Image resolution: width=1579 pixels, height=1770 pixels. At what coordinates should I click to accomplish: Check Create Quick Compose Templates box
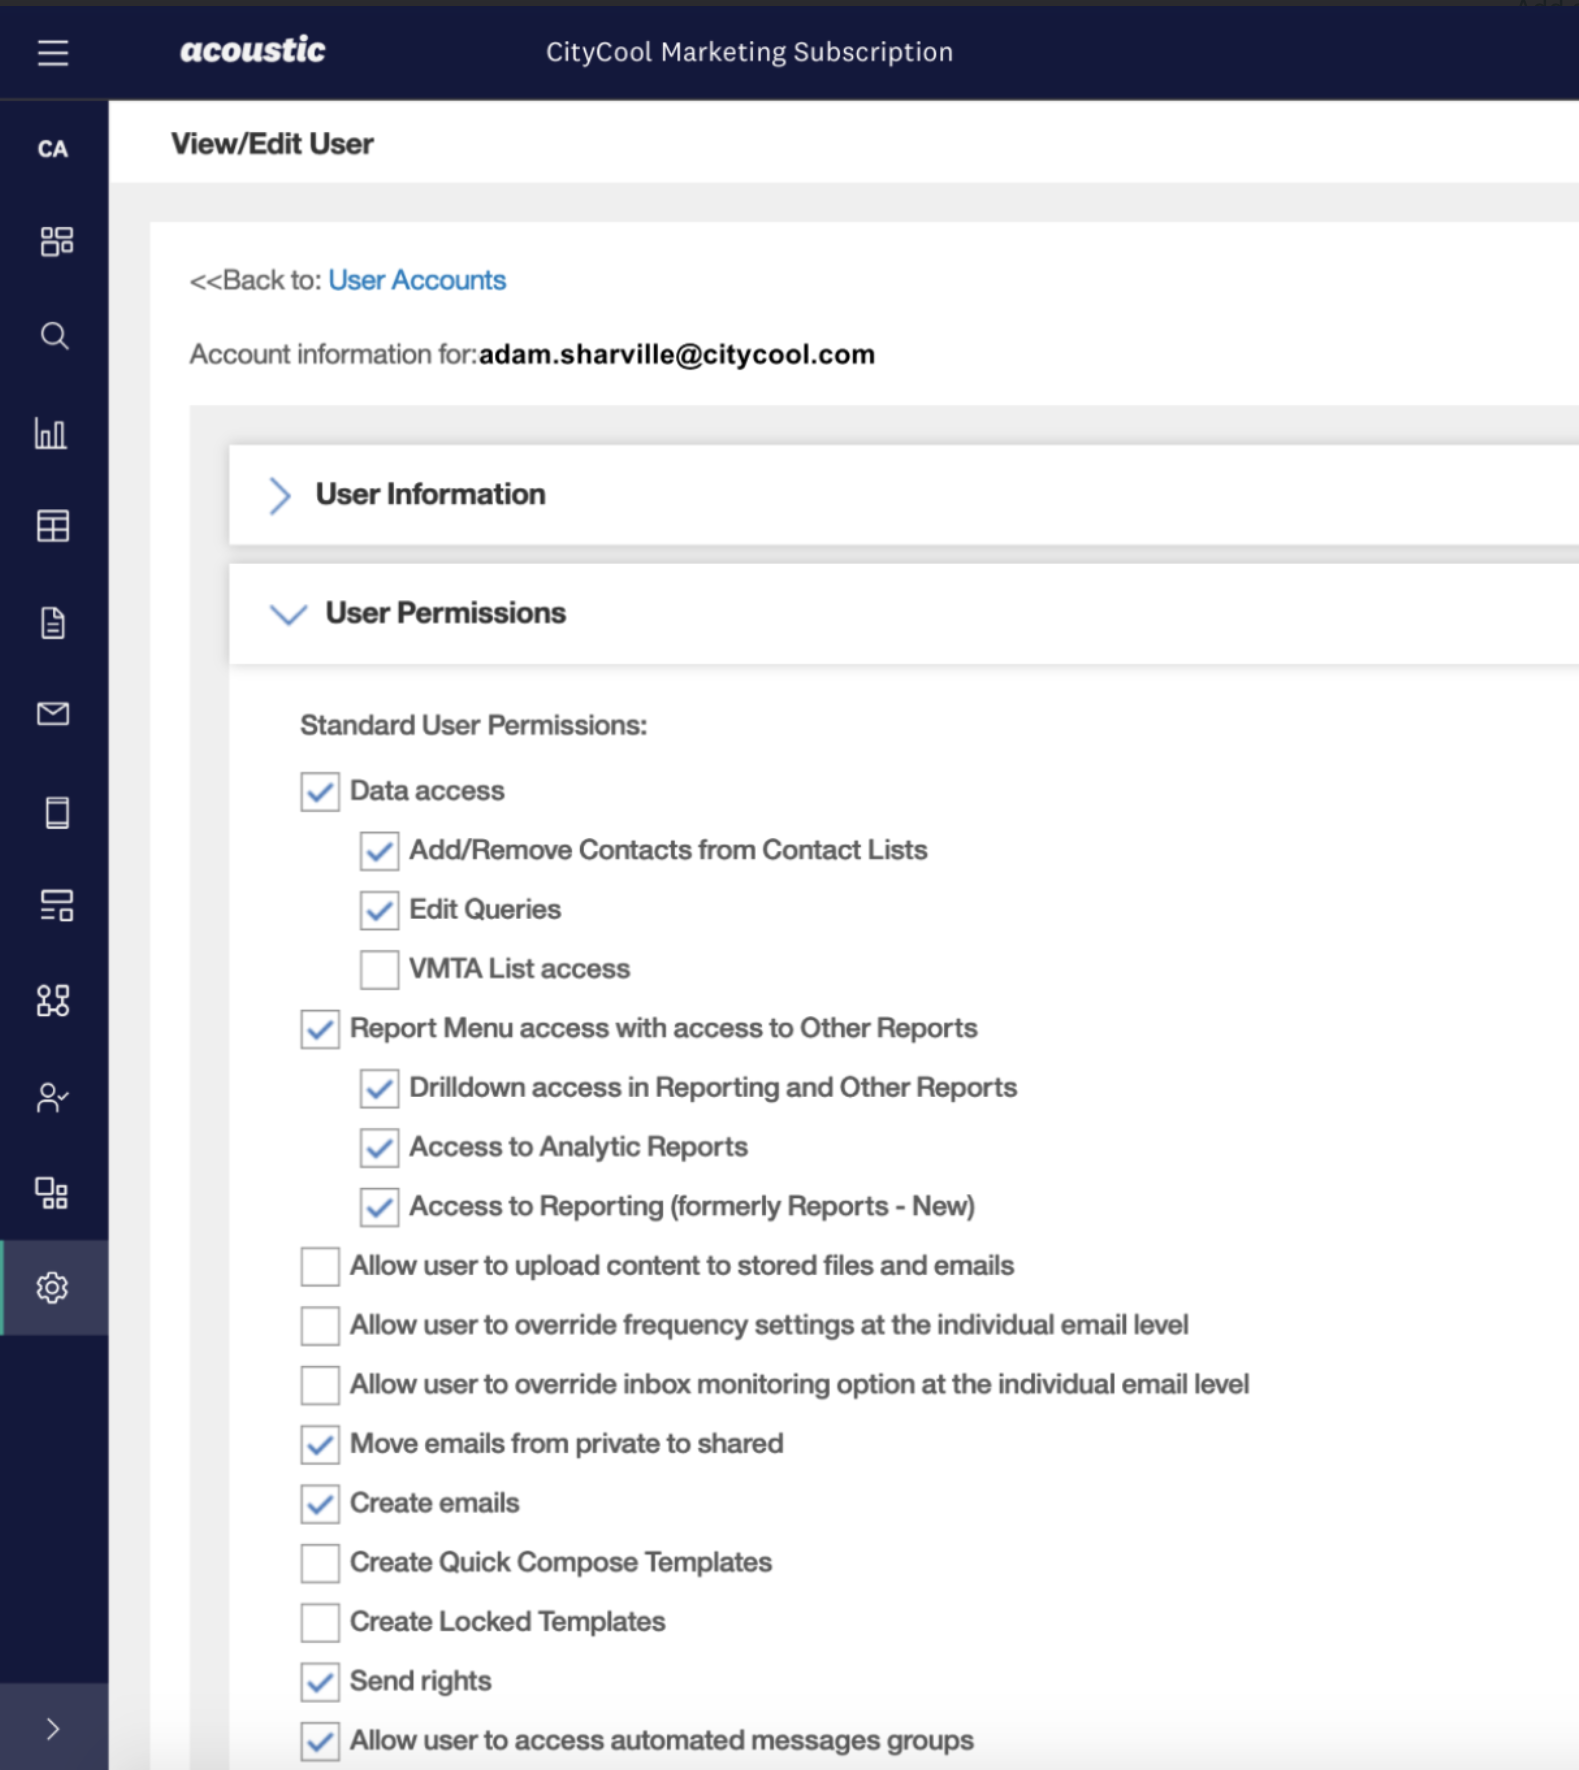coord(320,1563)
